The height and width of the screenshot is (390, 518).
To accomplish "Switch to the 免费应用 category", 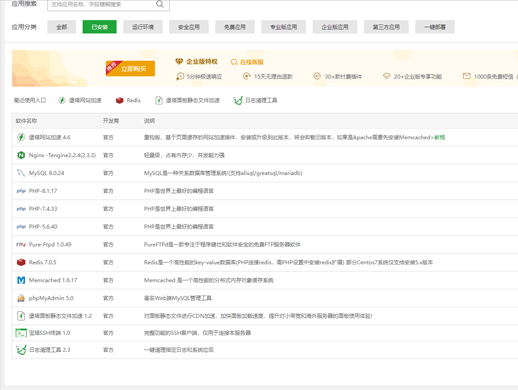I will coord(235,27).
